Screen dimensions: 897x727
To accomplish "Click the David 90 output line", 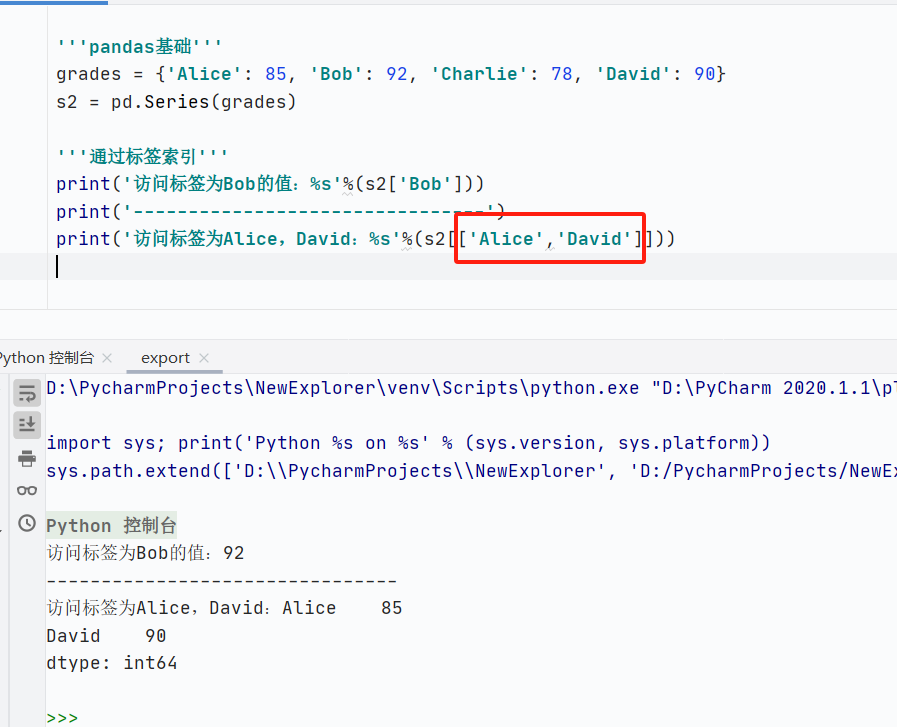I will [x=106, y=636].
